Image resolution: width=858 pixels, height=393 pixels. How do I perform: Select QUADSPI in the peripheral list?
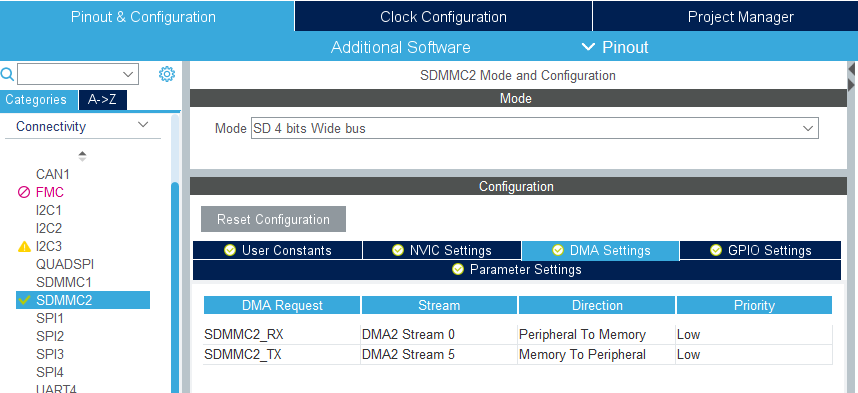tap(65, 264)
